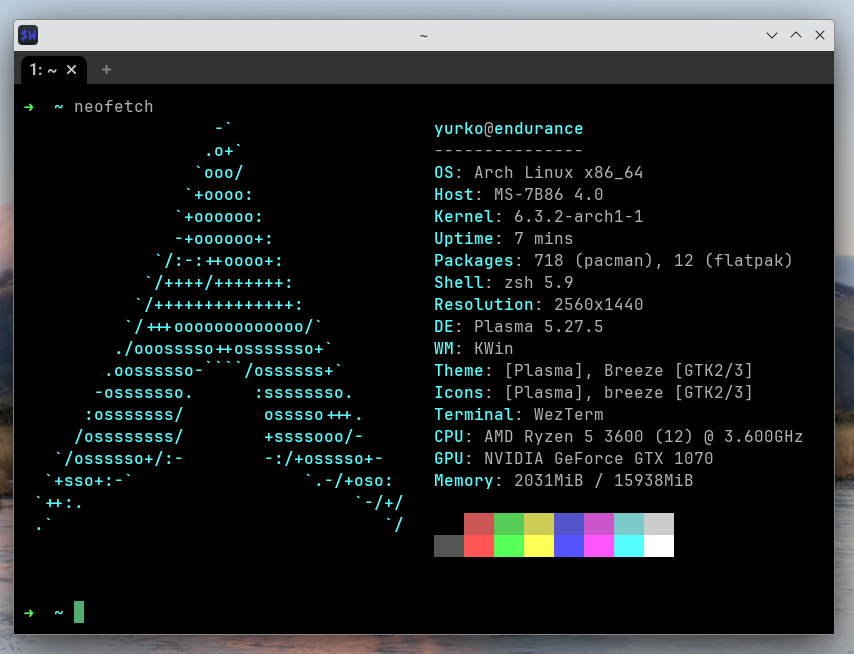This screenshot has width=854, height=654.
Task: Click the muted red color block
Action: tap(479, 524)
